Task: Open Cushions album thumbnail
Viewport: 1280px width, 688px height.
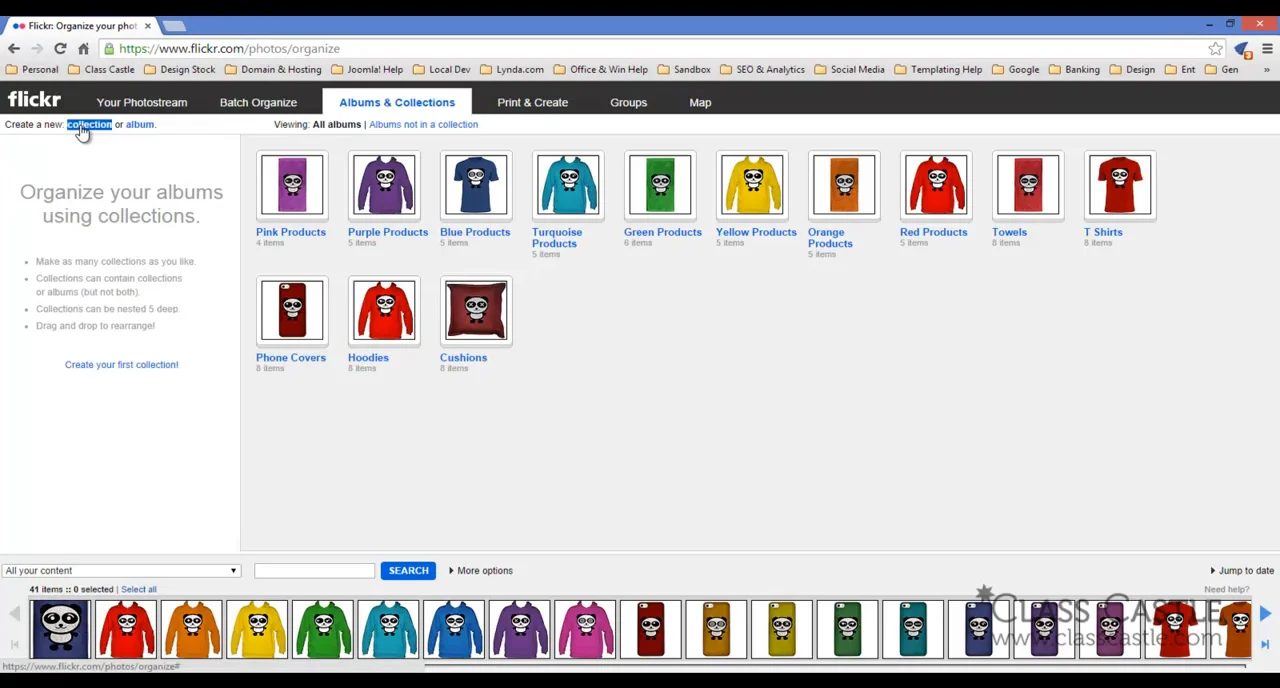Action: tap(476, 310)
